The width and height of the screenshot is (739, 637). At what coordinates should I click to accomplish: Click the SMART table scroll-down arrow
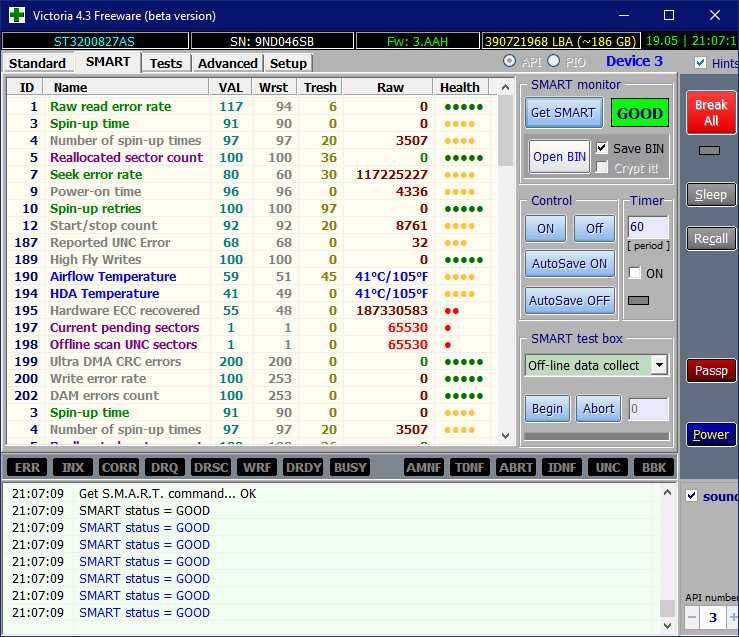point(505,436)
